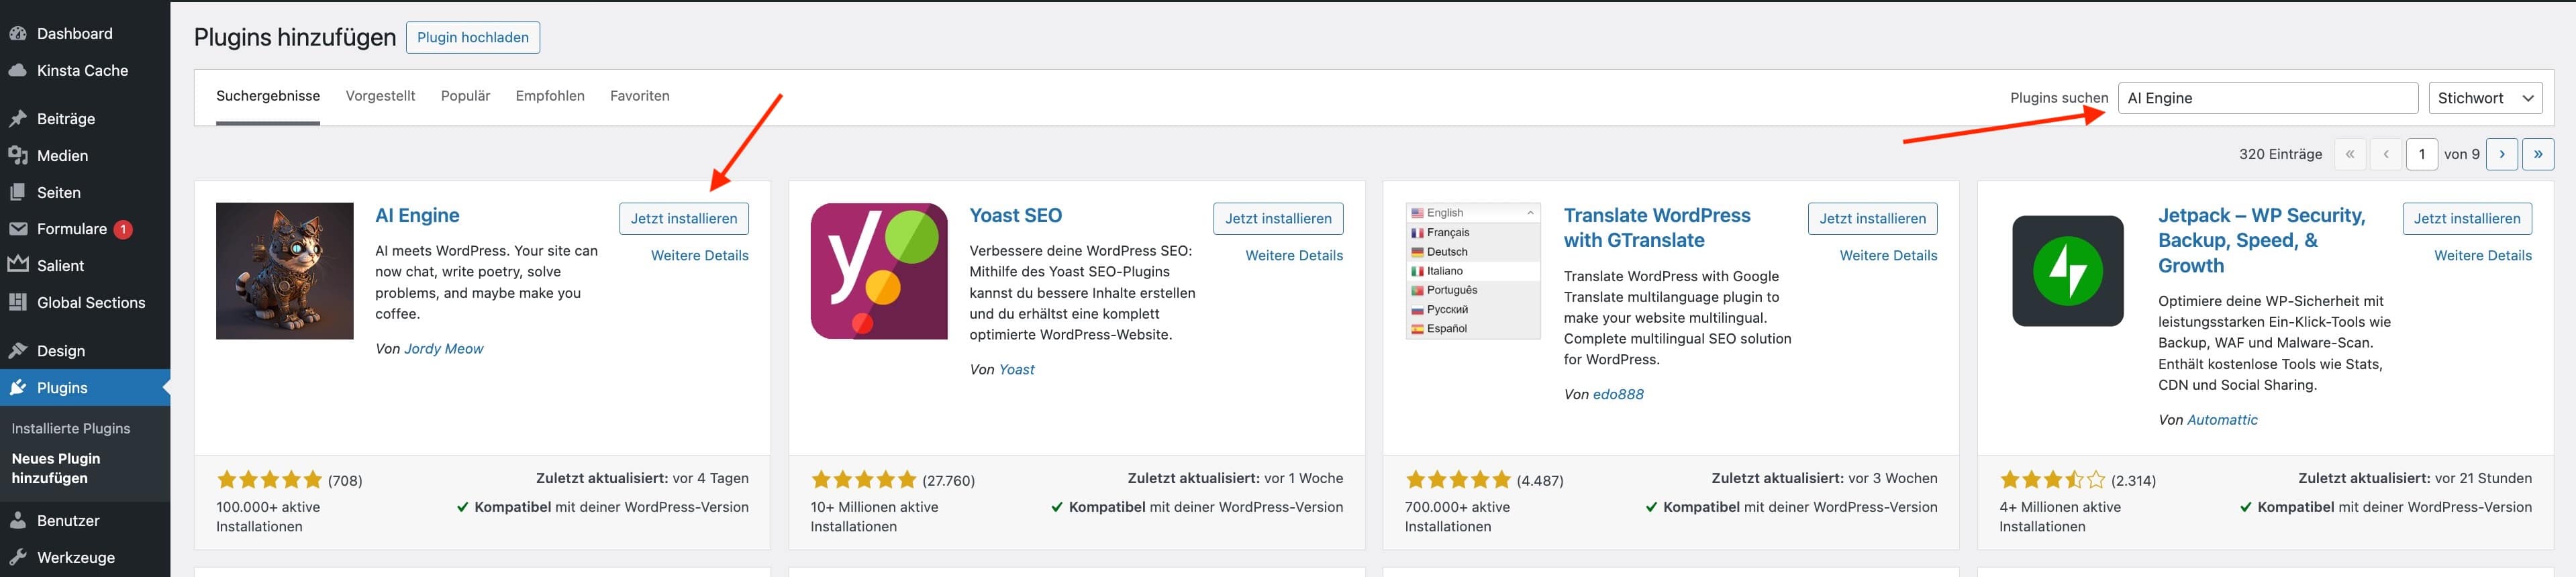Click the Plugins hinzufügen page heading
The image size is (2576, 577).
[295, 37]
